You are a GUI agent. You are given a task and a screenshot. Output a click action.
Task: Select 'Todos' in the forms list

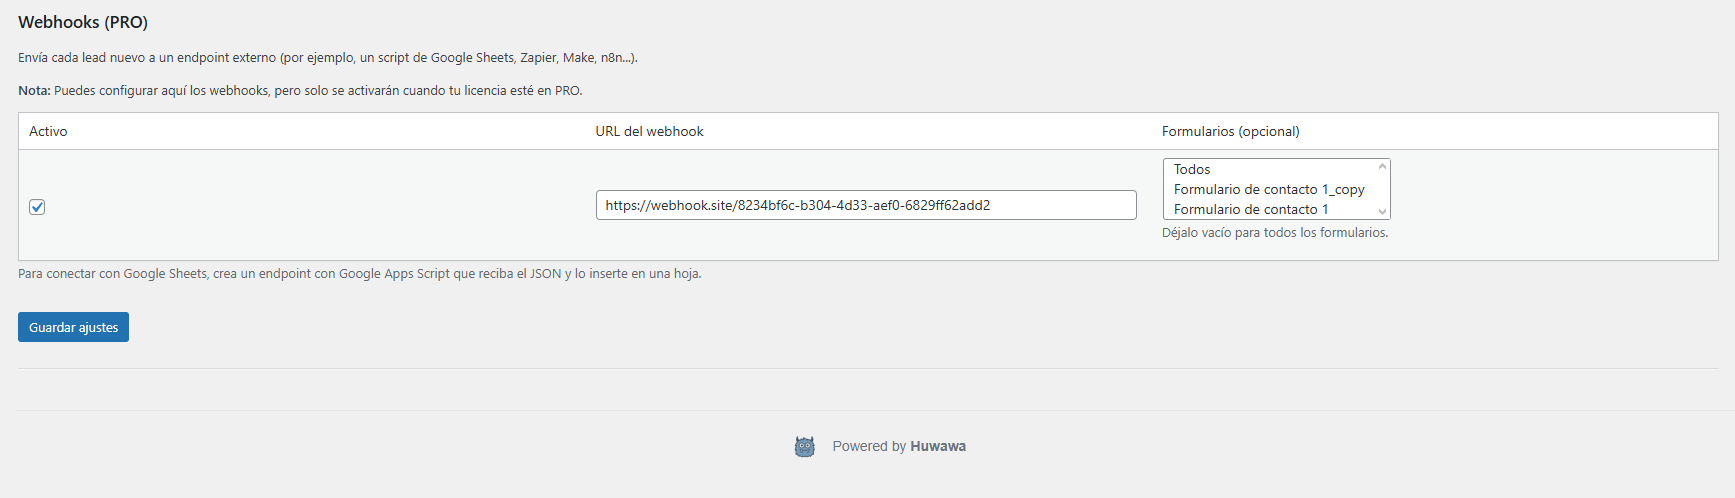[1192, 170]
